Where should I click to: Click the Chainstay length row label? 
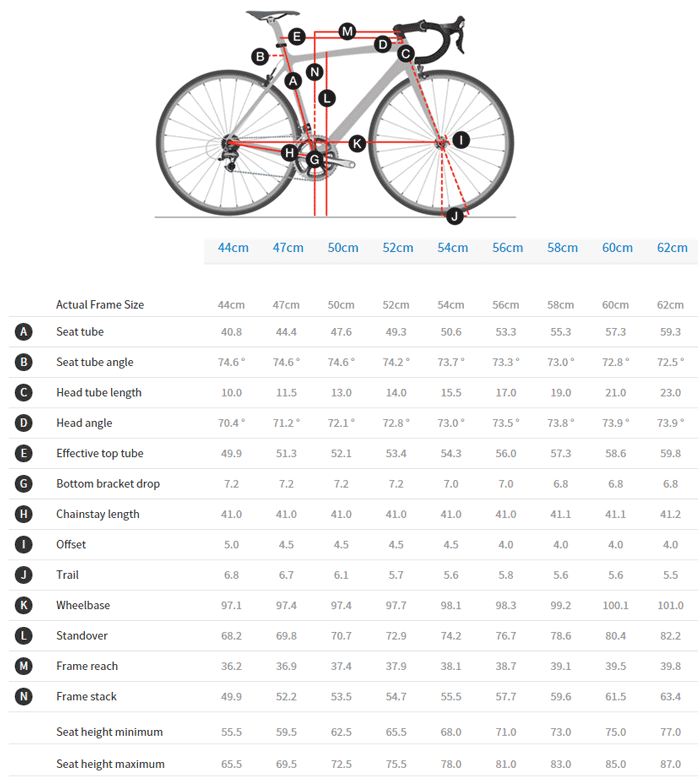pos(98,514)
